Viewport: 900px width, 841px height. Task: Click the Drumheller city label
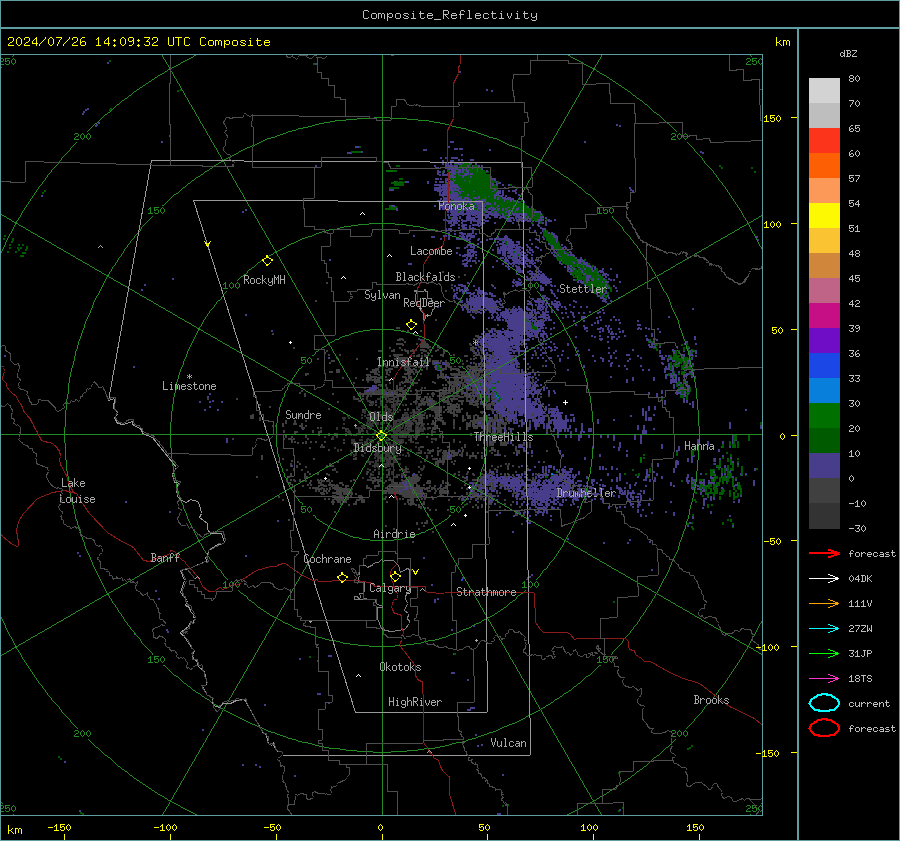click(586, 493)
